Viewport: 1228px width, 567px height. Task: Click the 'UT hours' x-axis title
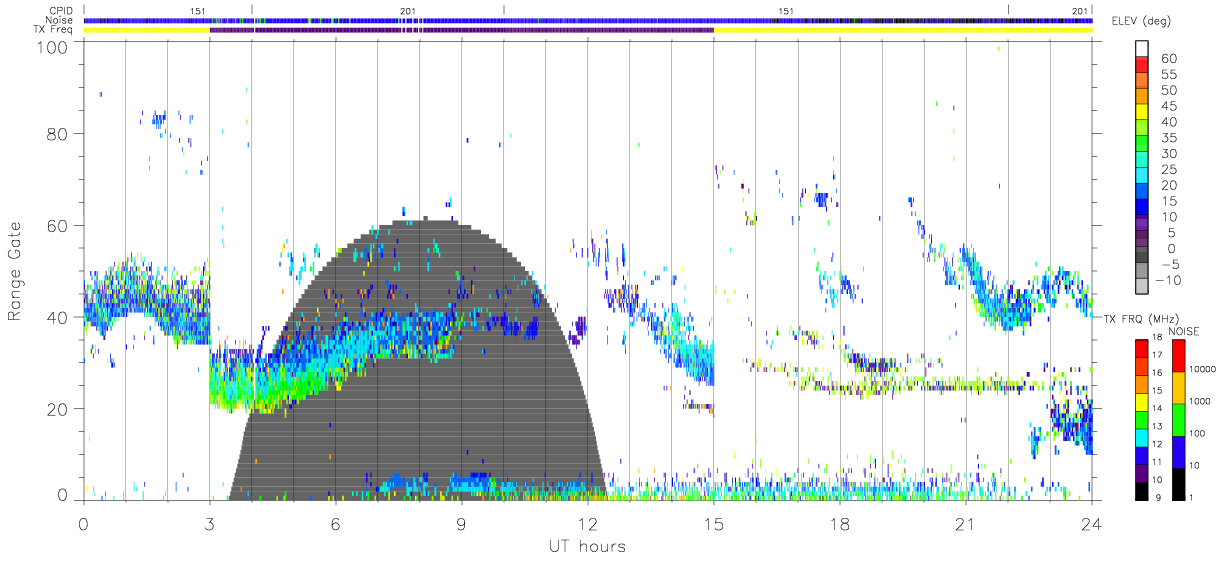tap(586, 546)
